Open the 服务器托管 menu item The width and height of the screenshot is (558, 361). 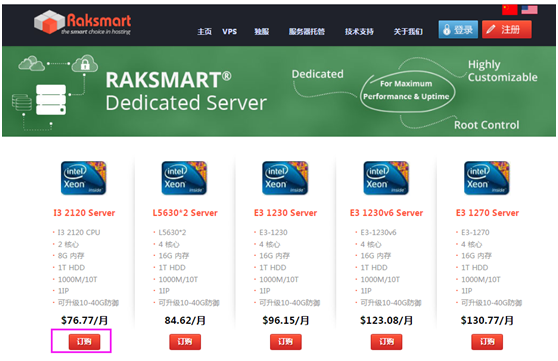point(307,32)
